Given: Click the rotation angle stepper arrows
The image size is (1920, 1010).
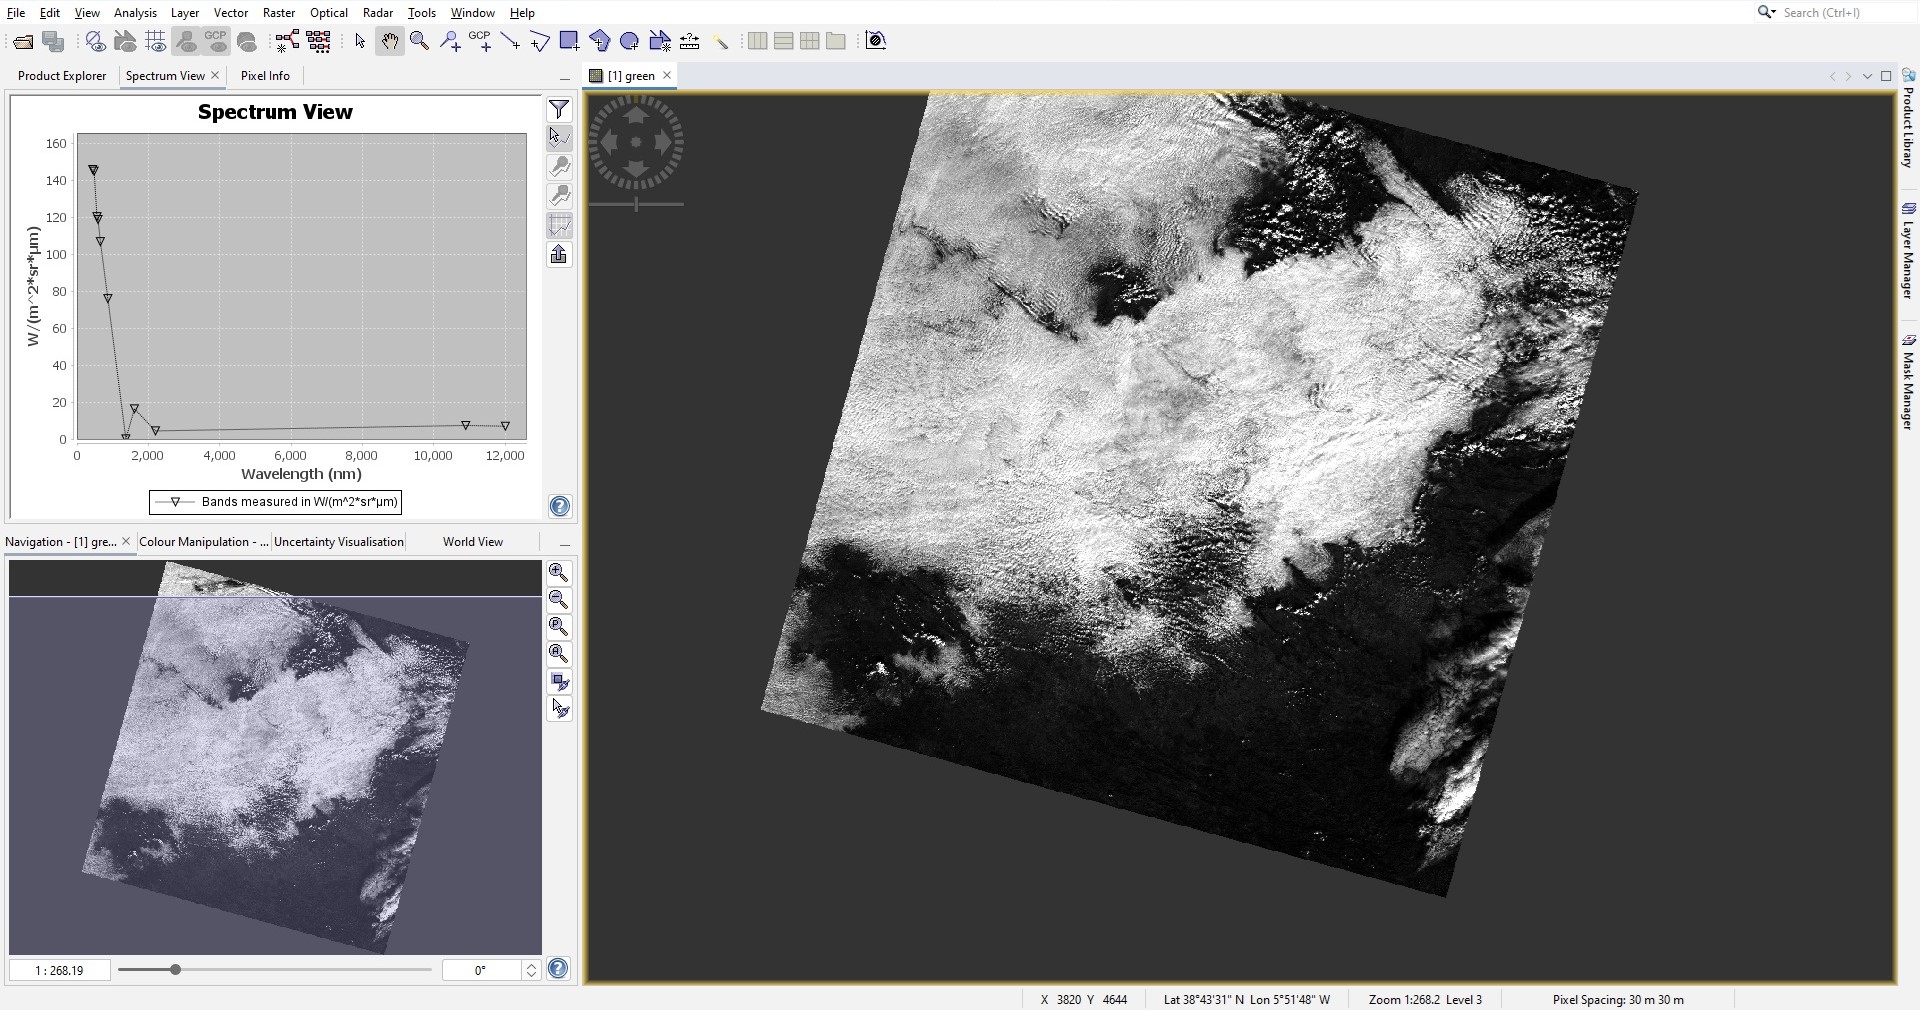Looking at the screenshot, I should pos(531,970).
